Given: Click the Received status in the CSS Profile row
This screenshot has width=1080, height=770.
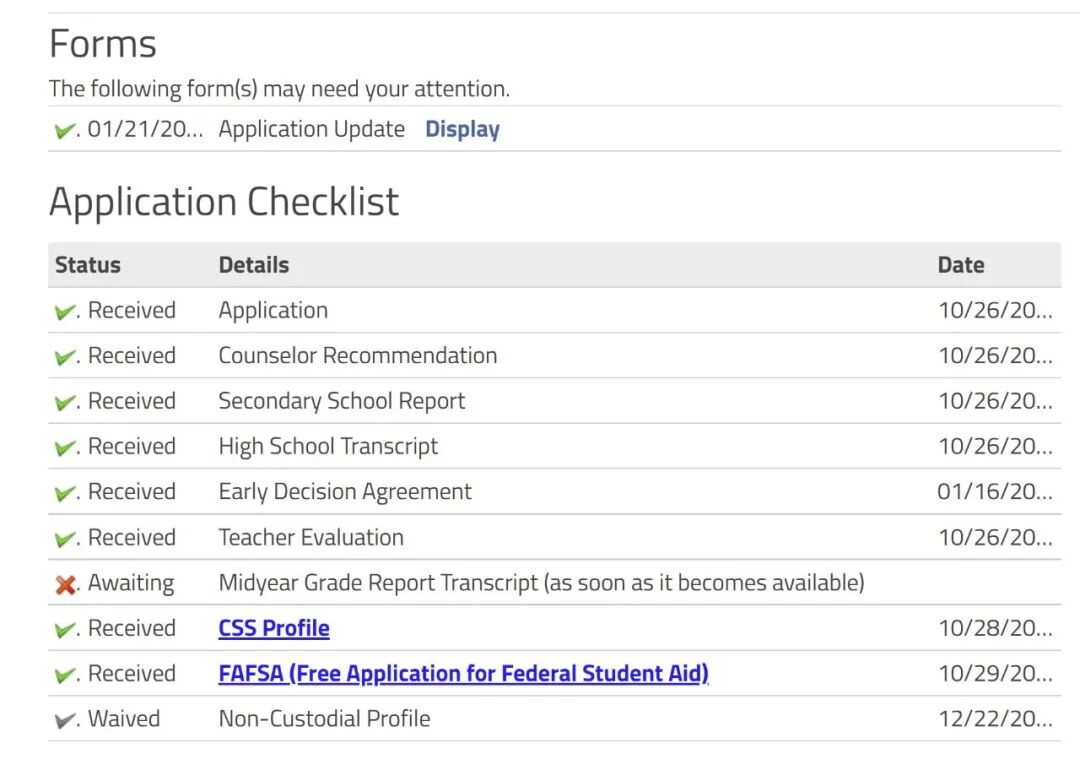Looking at the screenshot, I should click(x=132, y=628).
